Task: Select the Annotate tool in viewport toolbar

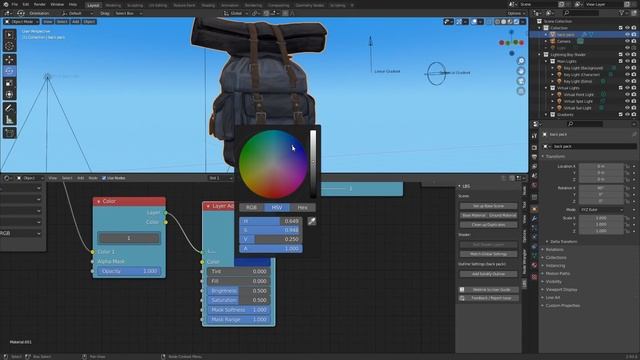Action: click(x=9, y=108)
